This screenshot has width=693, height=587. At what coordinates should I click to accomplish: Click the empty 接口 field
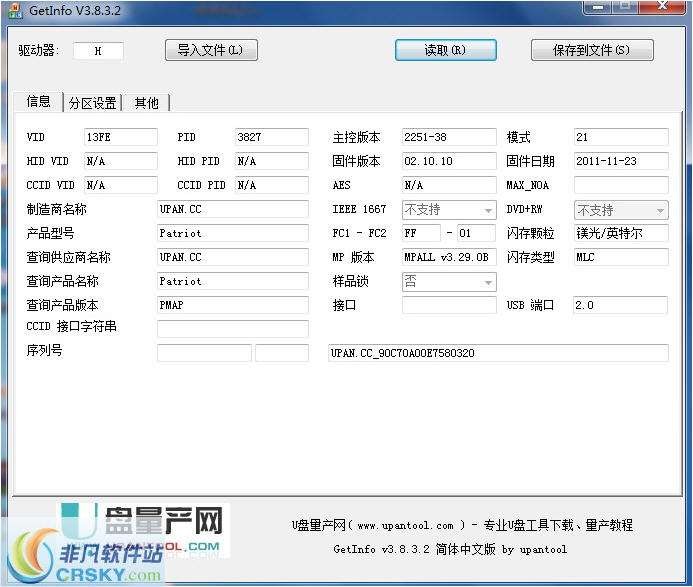pos(449,305)
